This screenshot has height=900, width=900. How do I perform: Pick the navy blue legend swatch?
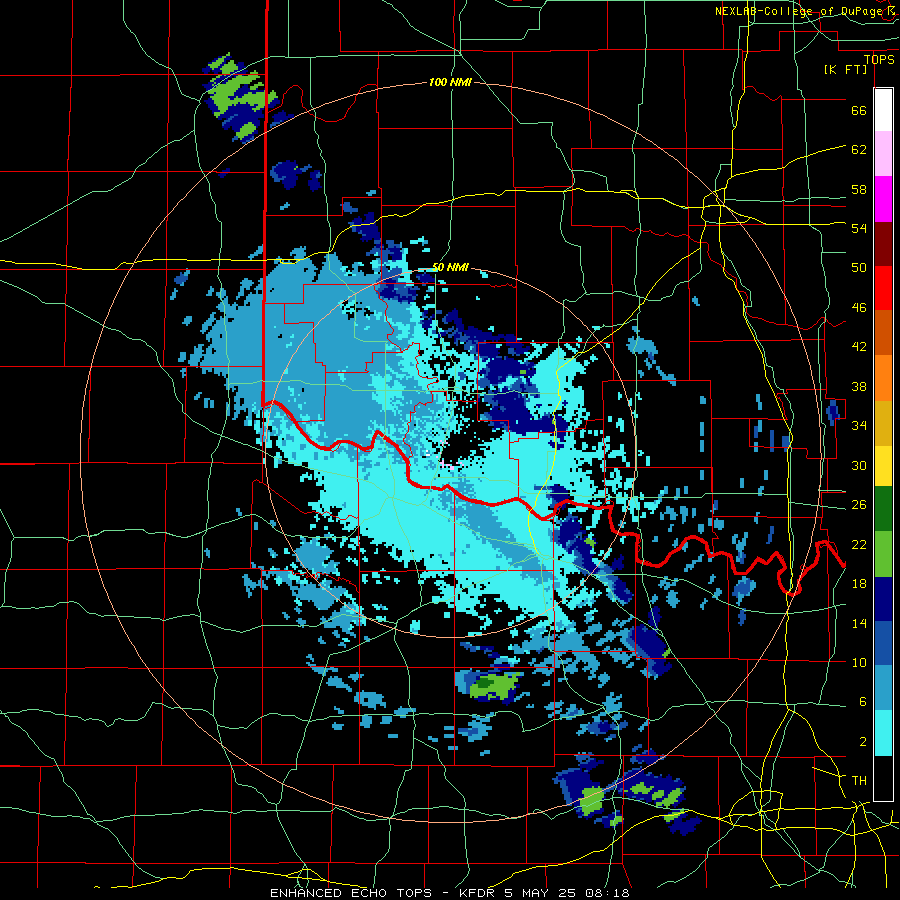(x=883, y=599)
